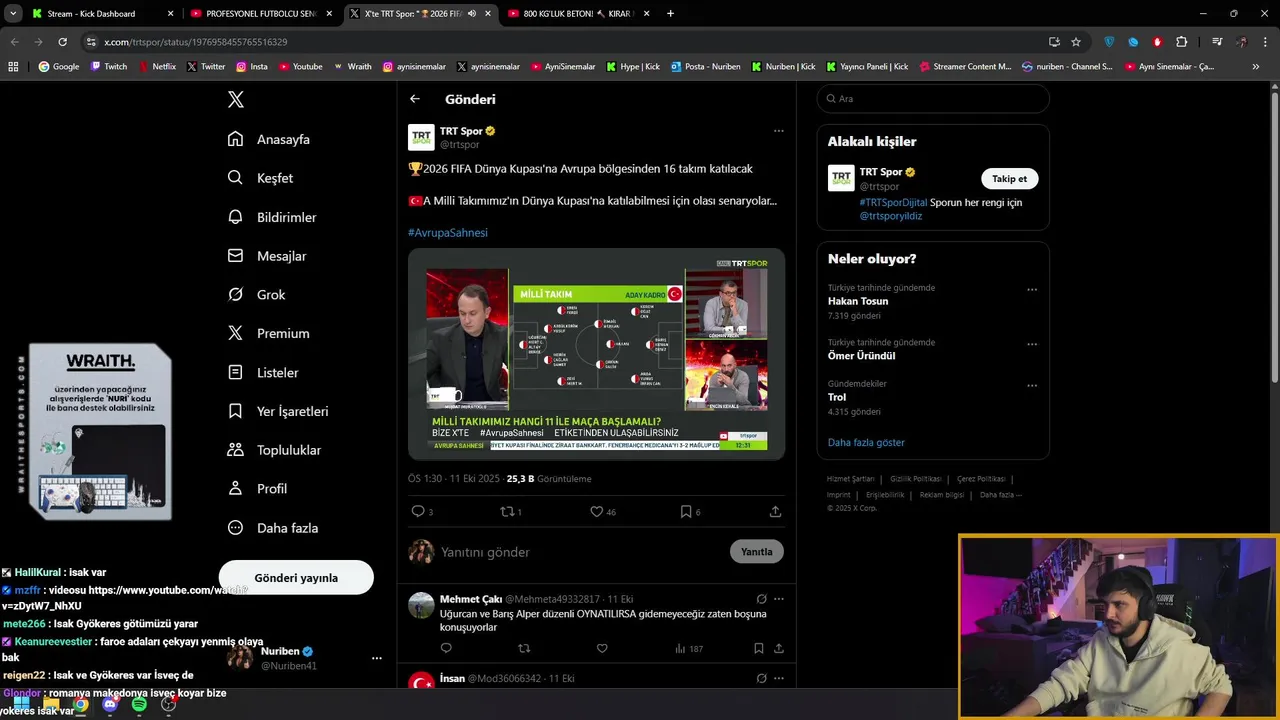1280x720 pixels.
Task: Click the Ara search field
Action: pyautogui.click(x=933, y=99)
